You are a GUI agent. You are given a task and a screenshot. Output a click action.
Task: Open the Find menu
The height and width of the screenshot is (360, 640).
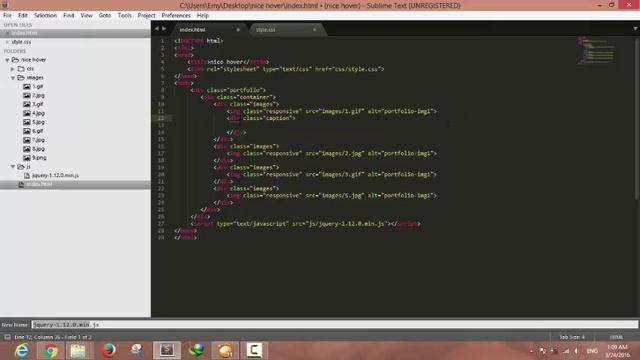69,15
